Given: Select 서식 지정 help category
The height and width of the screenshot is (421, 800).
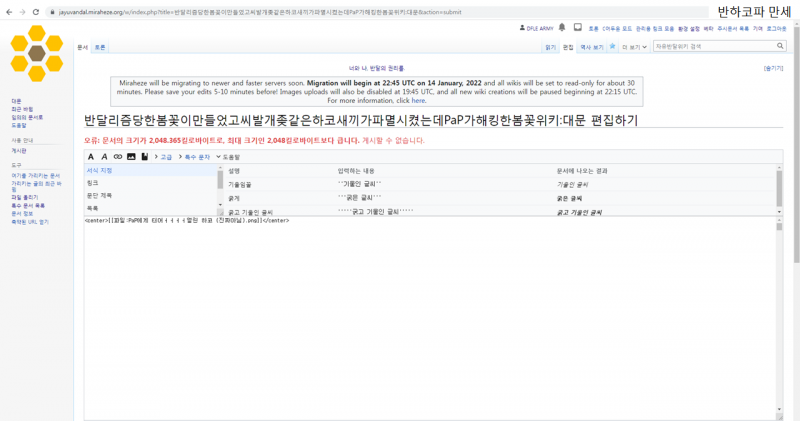Looking at the screenshot, I should pos(152,170).
